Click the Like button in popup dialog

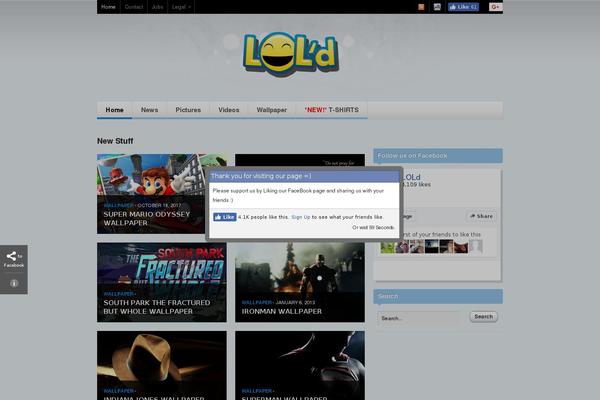pos(225,217)
